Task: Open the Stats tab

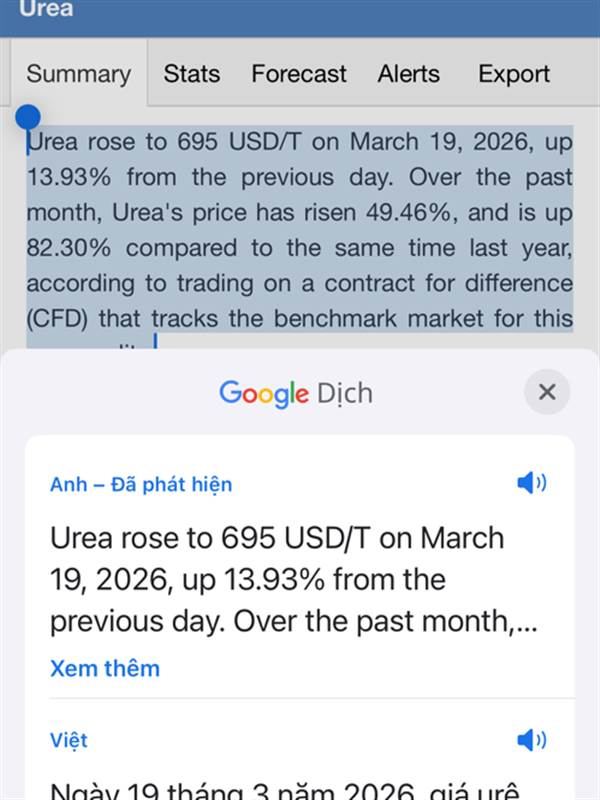Action: 192,73
